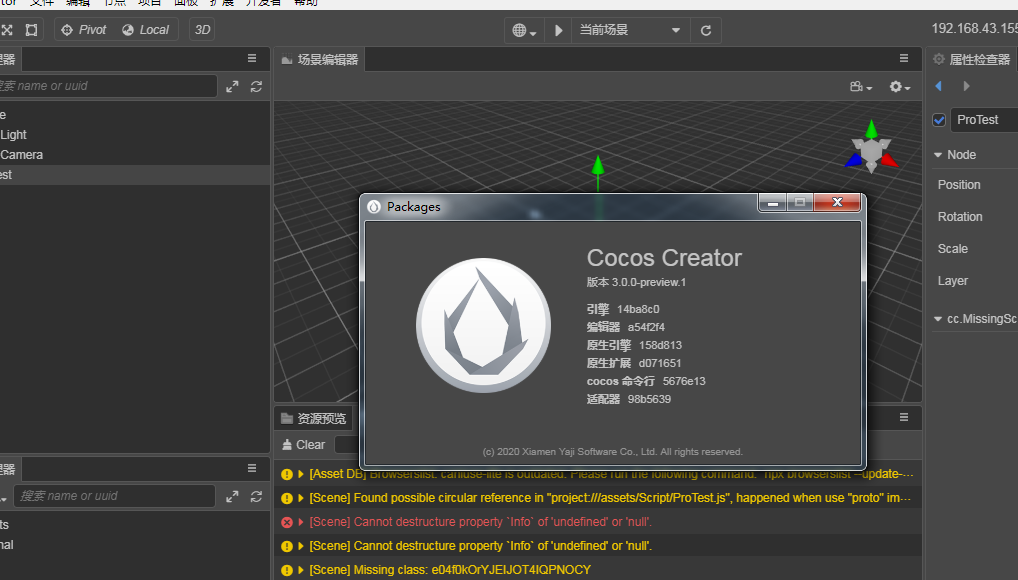
Task: Click the refresh preview icon
Action: [x=706, y=31]
